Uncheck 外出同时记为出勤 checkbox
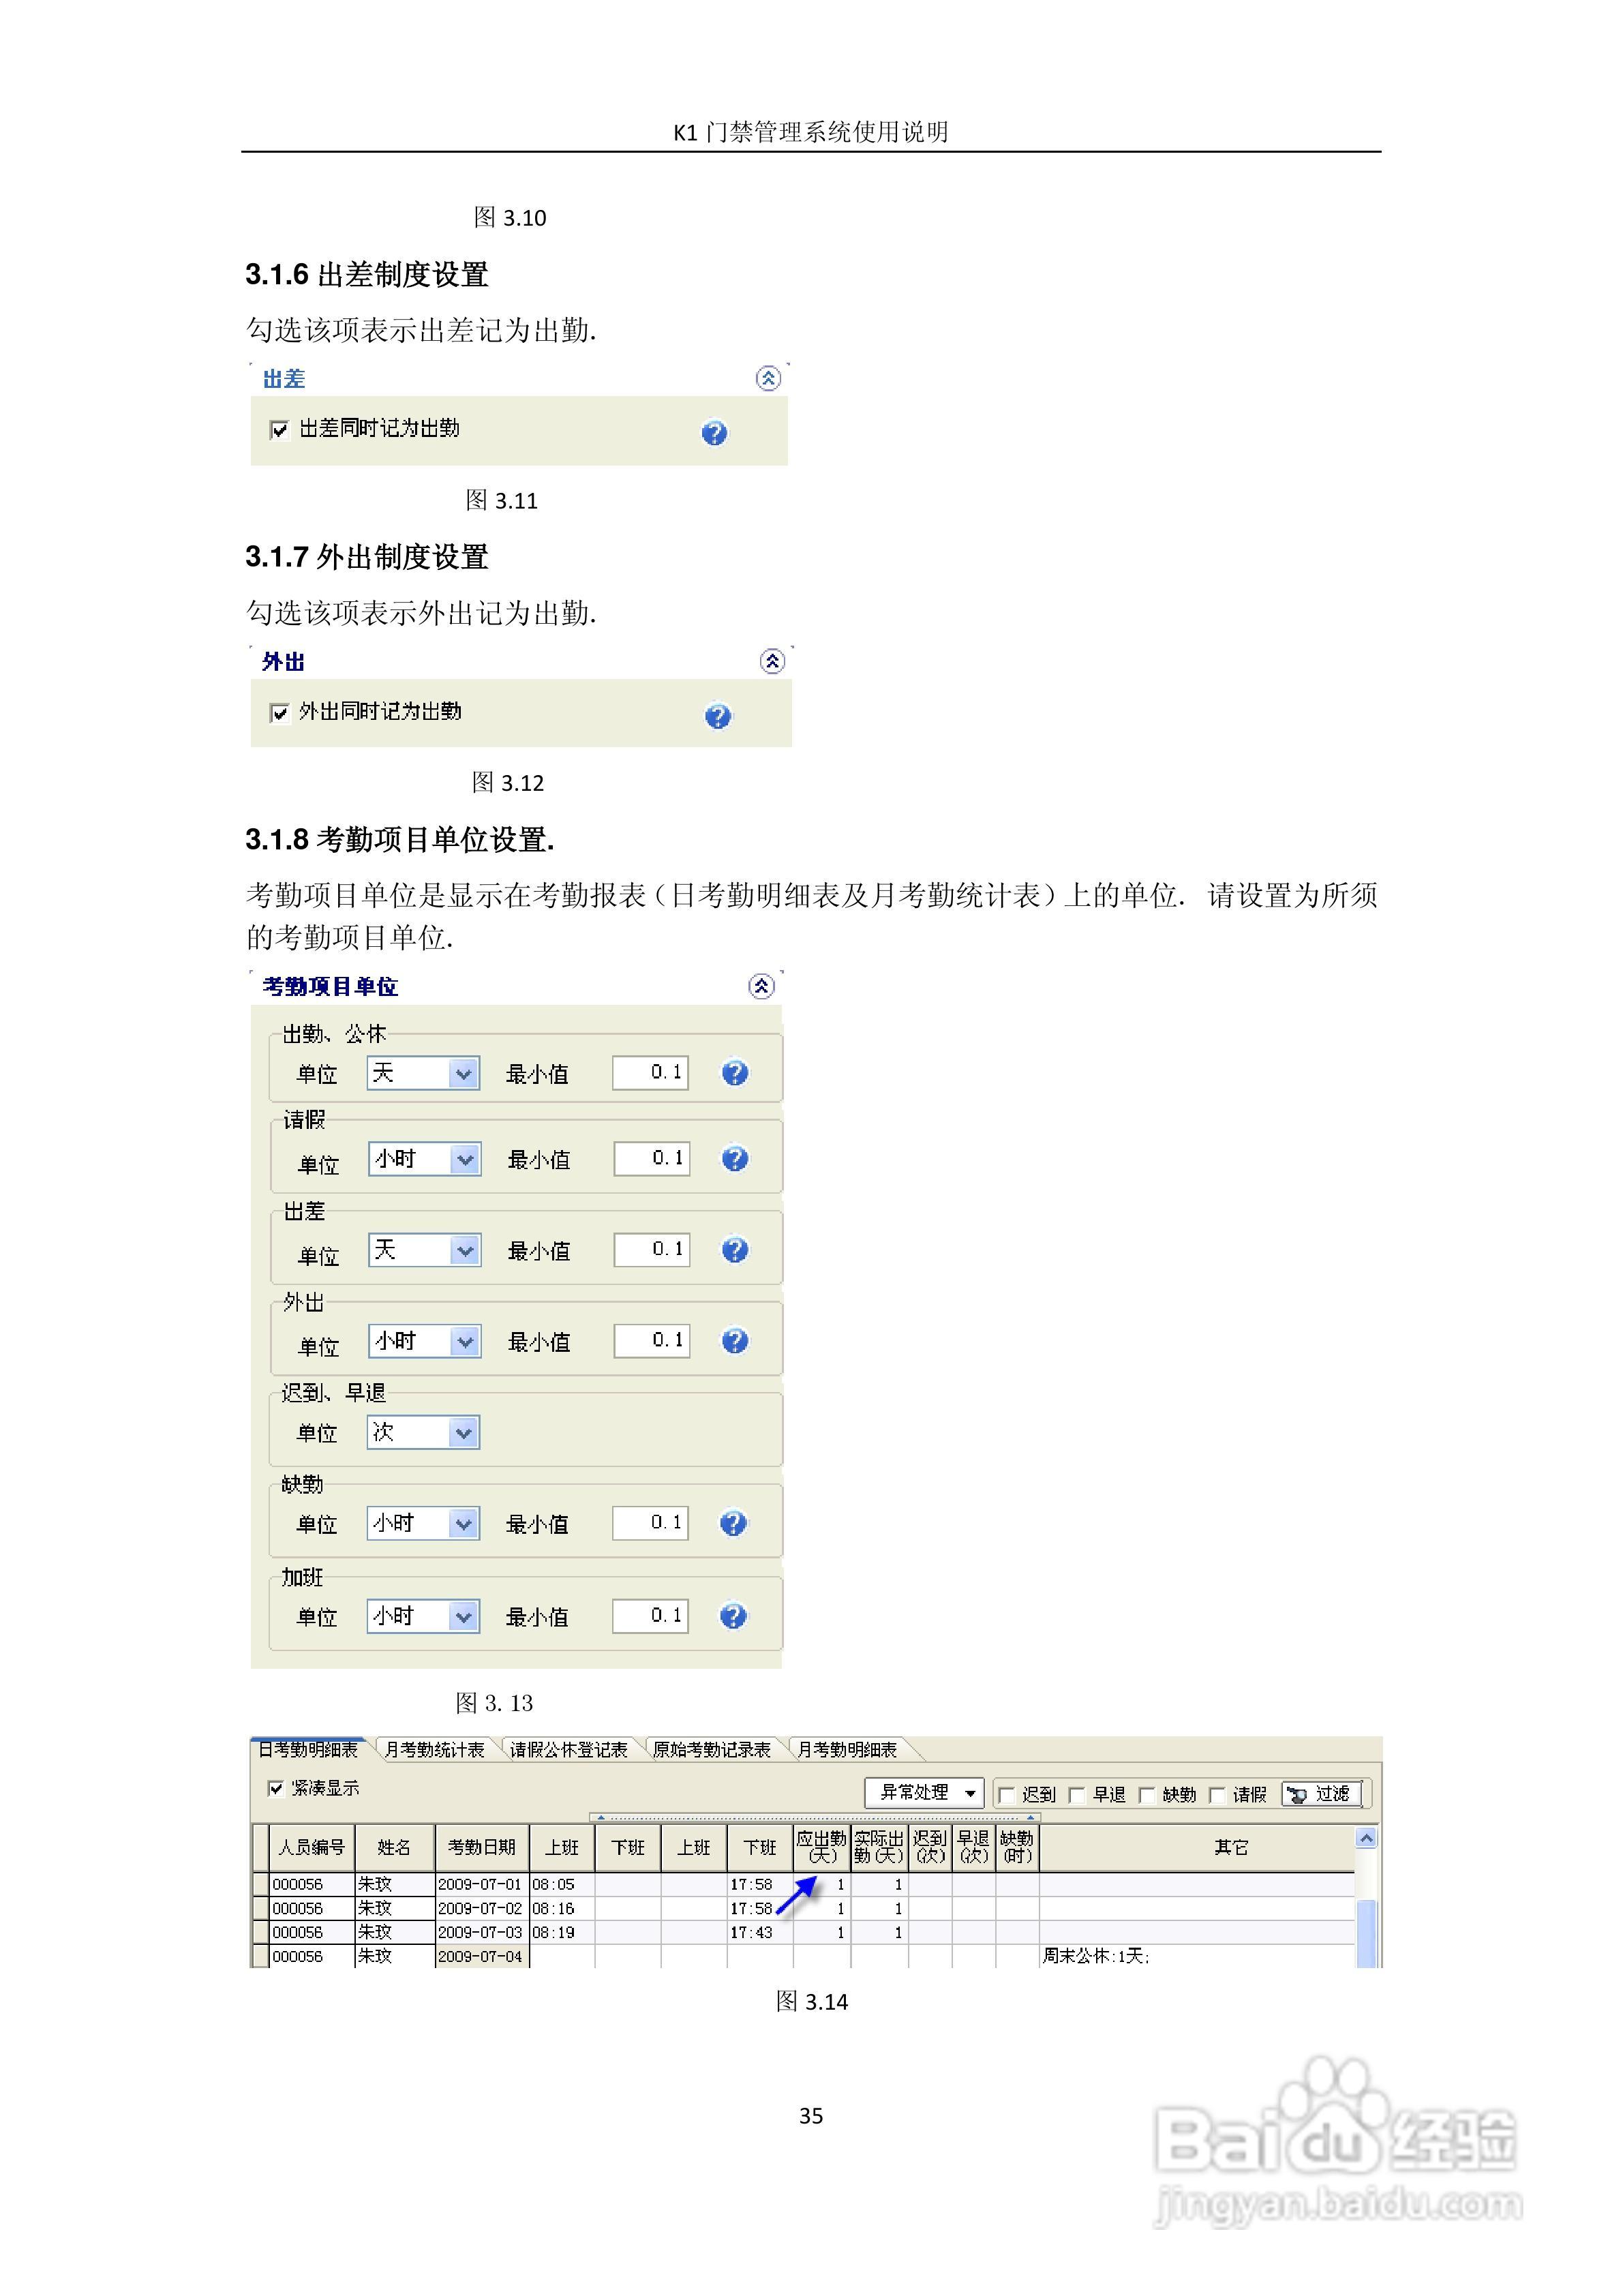1623x2296 pixels. (279, 713)
